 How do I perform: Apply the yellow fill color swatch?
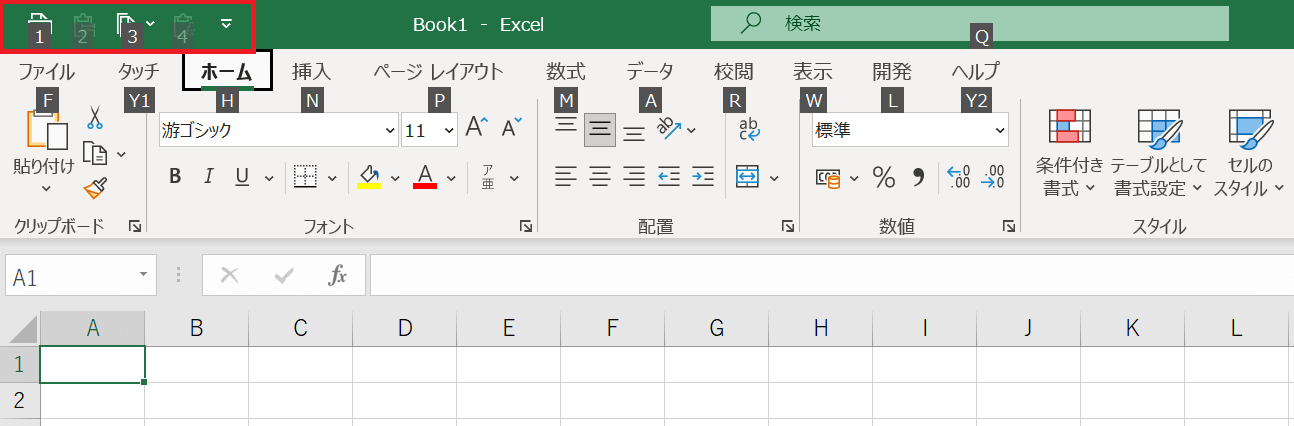pos(369,177)
